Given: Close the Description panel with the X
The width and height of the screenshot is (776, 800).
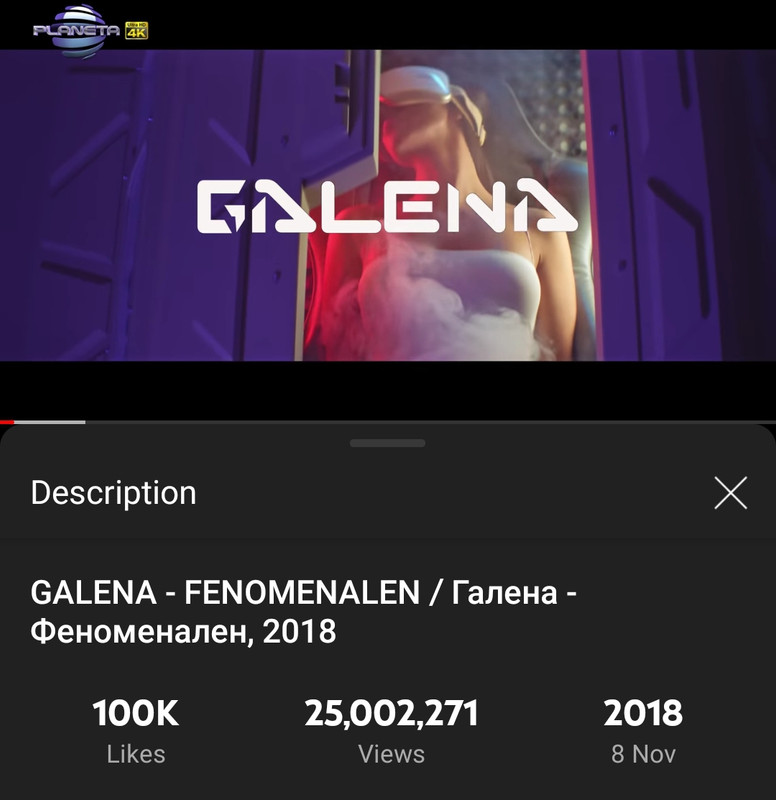Looking at the screenshot, I should click(x=731, y=493).
